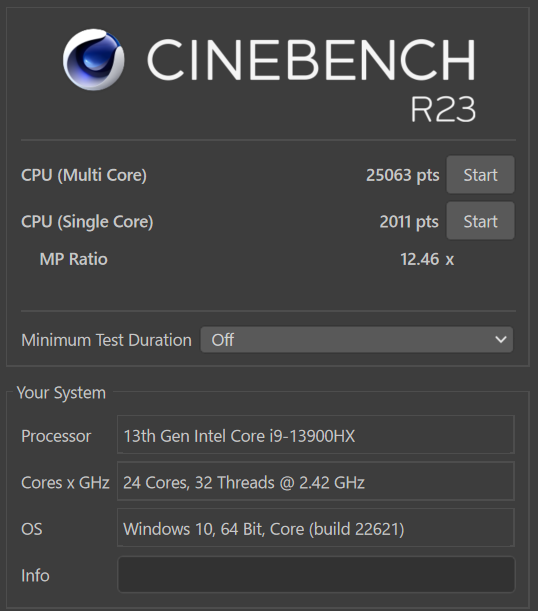
Task: Click the R23 version label
Action: pyautogui.click(x=443, y=109)
